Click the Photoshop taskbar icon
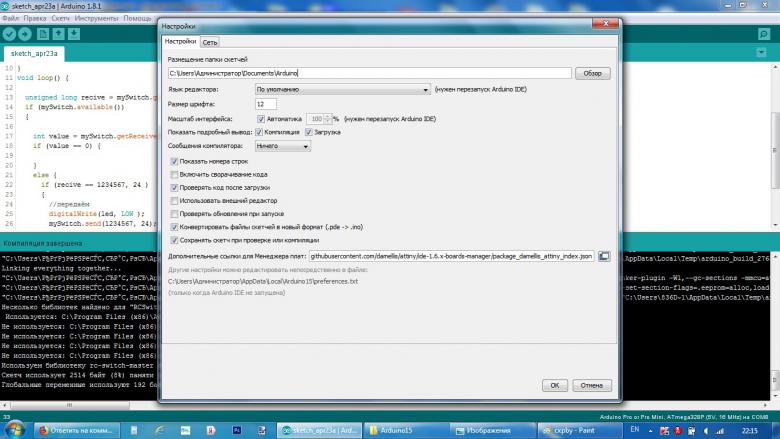This screenshot has height=439, width=780. coord(237,431)
